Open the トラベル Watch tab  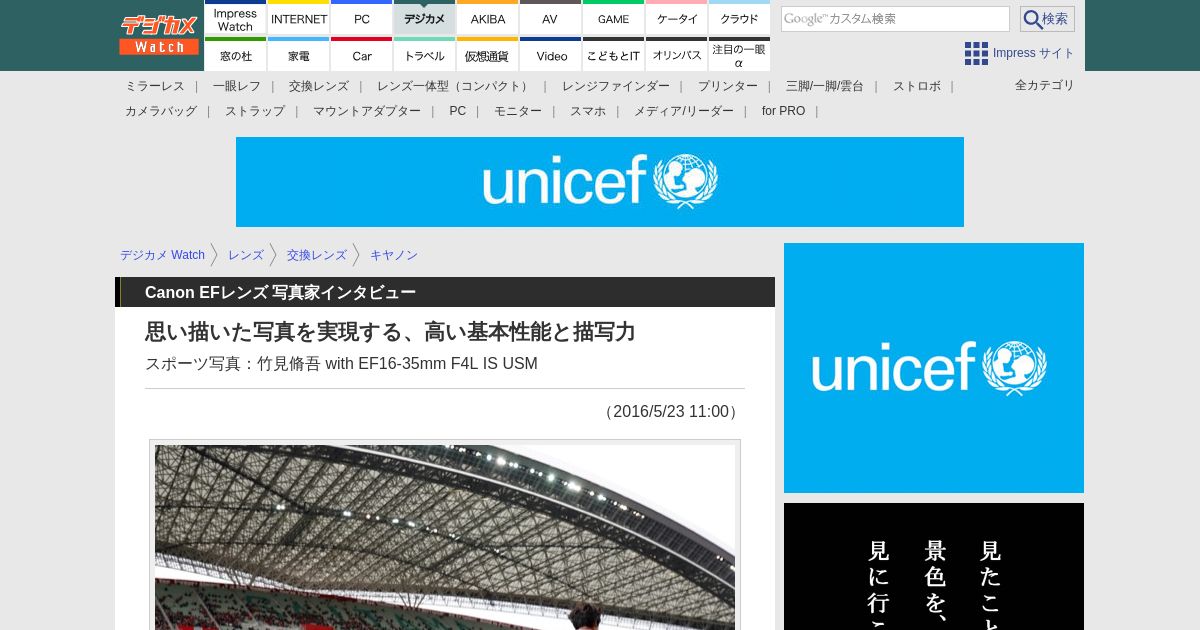pyautogui.click(x=425, y=55)
